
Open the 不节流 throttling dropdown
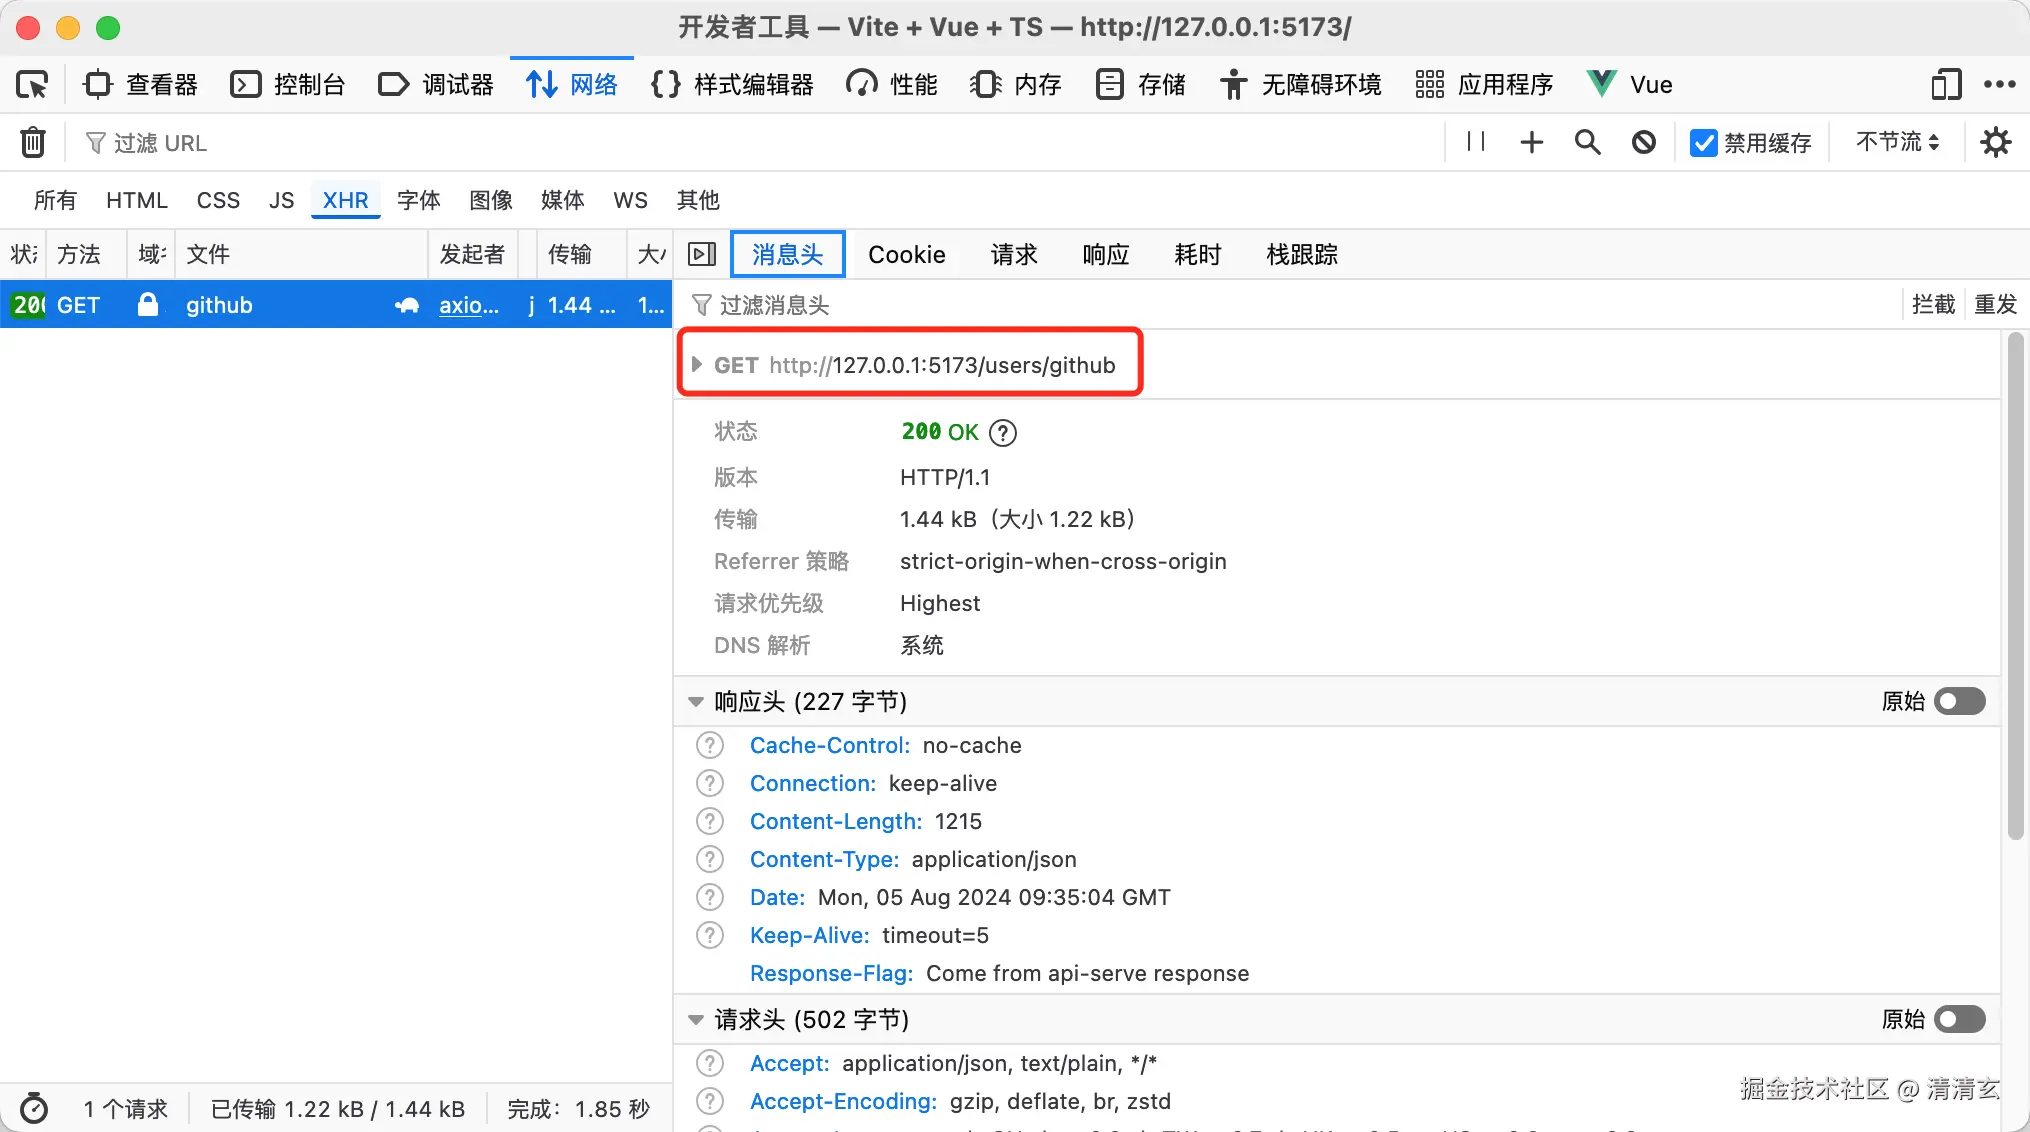coord(1895,142)
